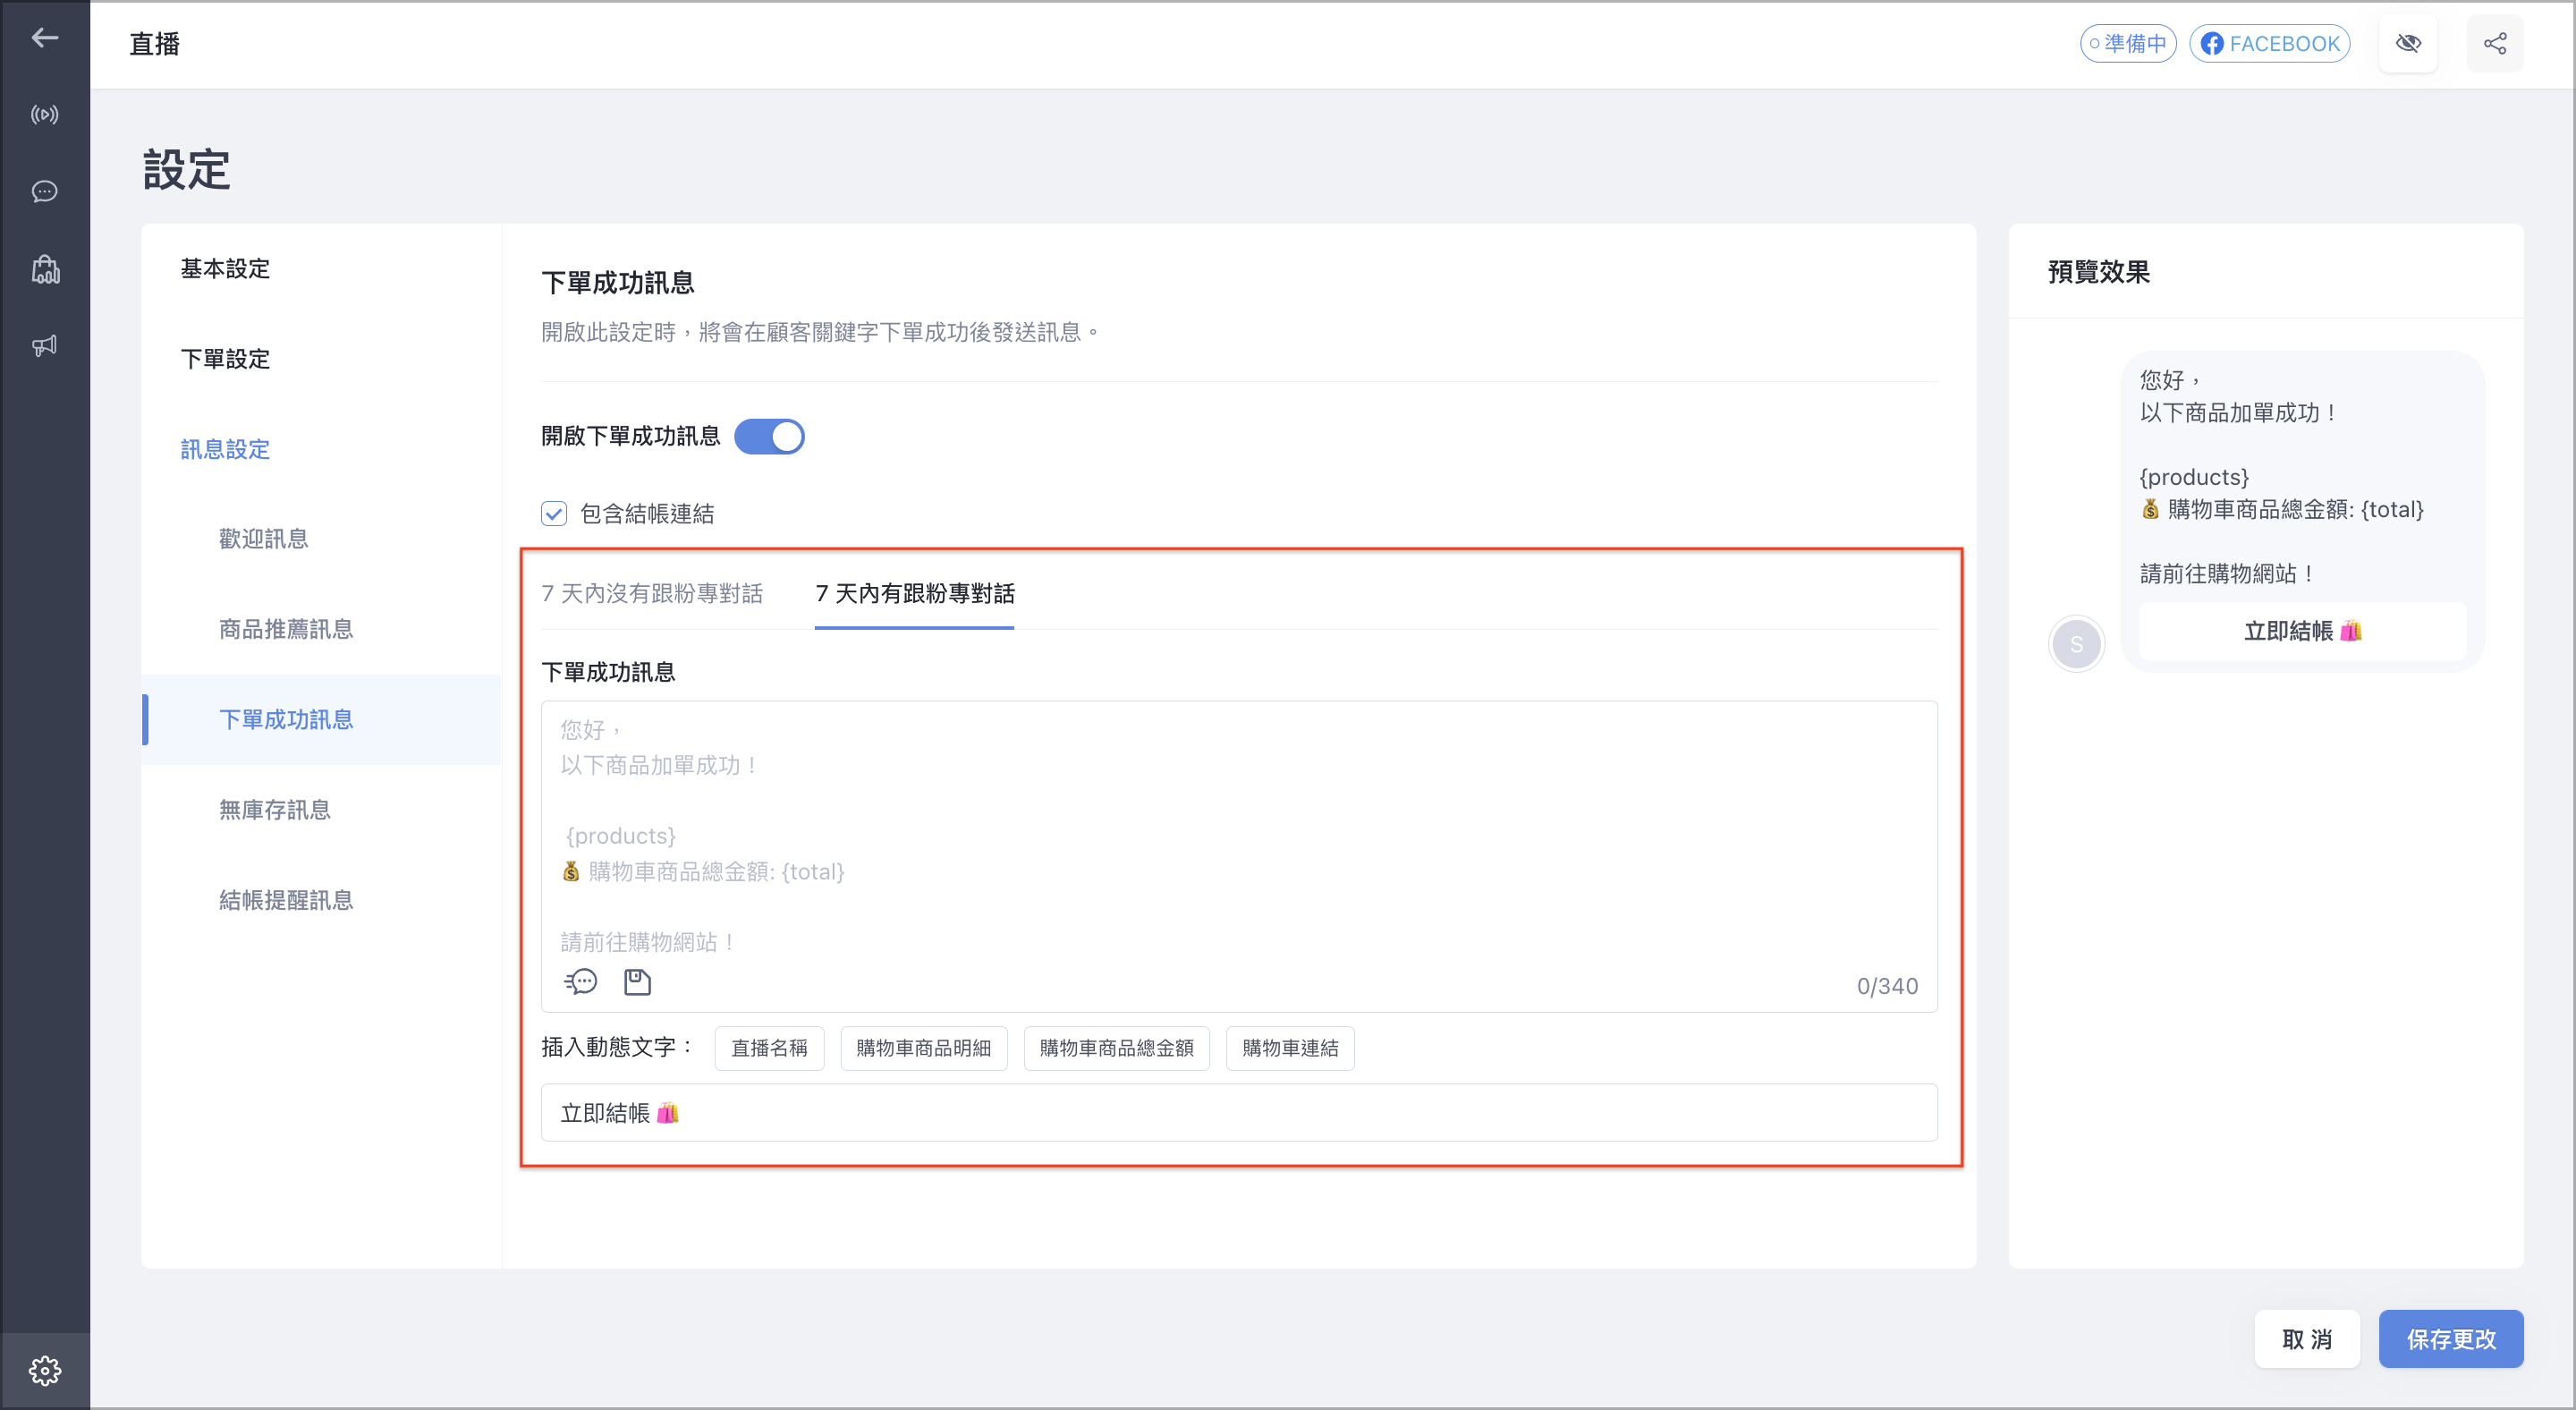Switch to the 7 天內沒有跟粉專對話 tab
The image size is (2576, 1410).
[x=652, y=593]
